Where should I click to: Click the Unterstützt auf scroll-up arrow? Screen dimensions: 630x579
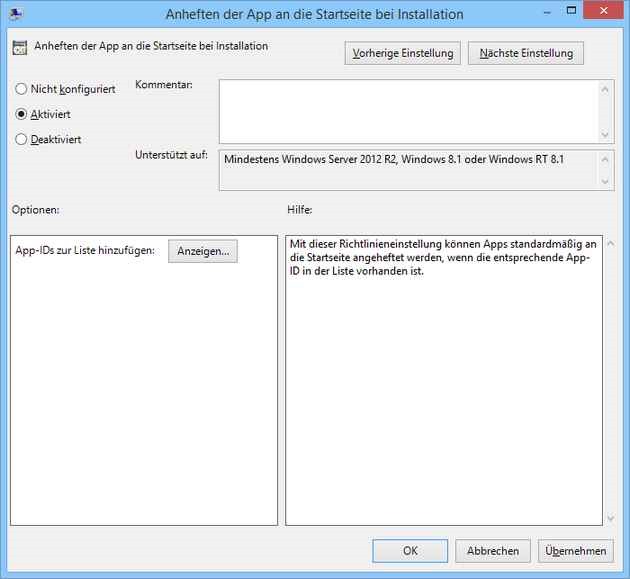pos(606,159)
